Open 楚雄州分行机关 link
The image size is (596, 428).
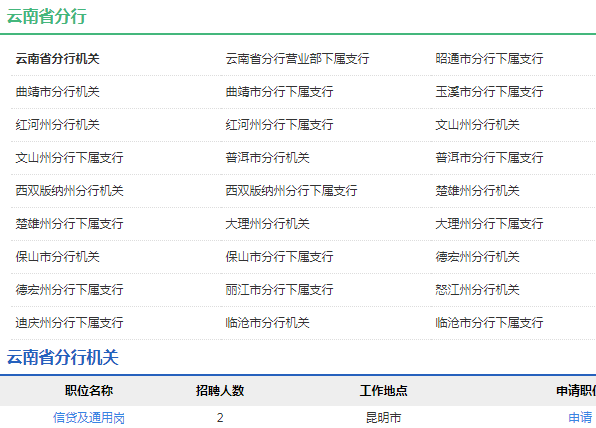coord(477,191)
